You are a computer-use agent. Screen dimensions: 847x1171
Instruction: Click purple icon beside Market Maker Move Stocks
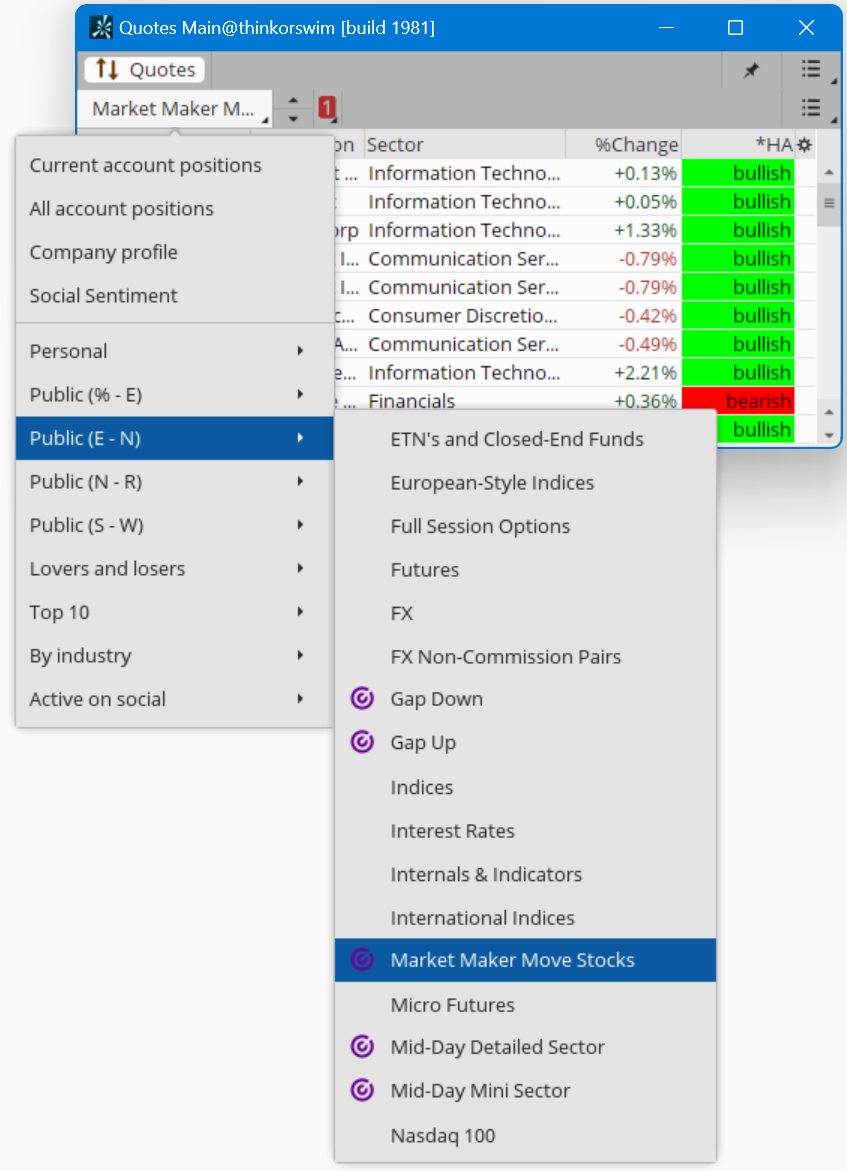(x=362, y=960)
